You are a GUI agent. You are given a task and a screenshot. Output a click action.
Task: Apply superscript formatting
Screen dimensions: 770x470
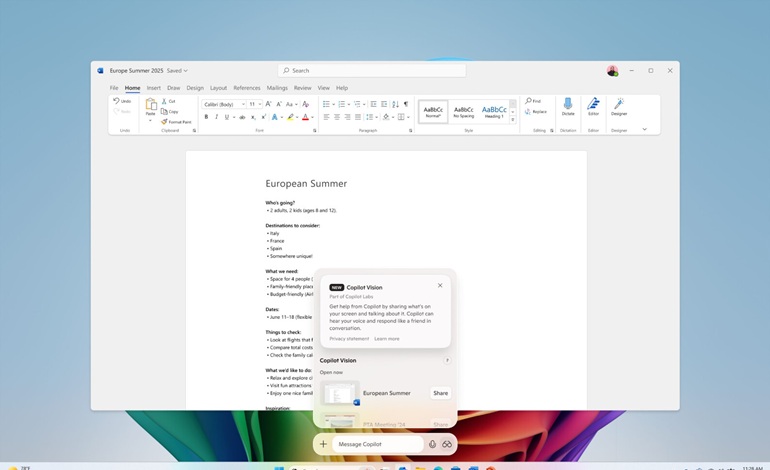[x=263, y=117]
